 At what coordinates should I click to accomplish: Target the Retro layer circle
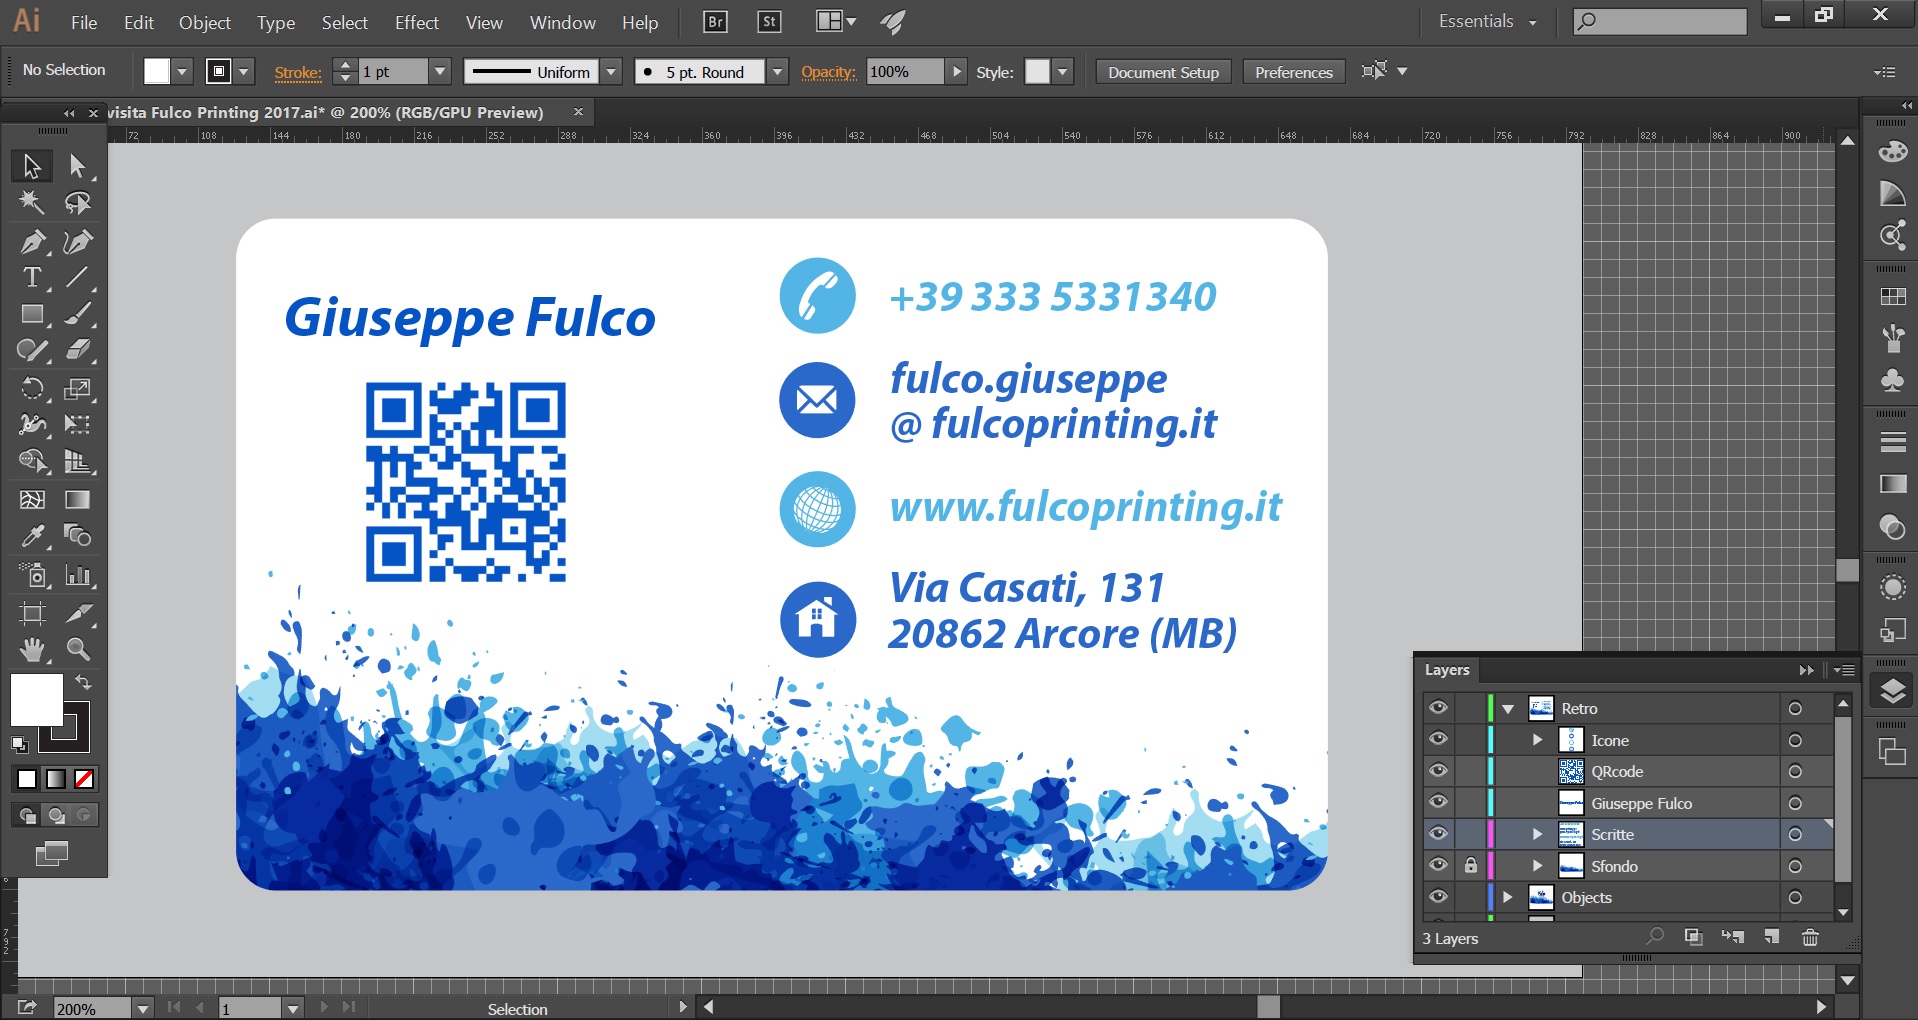[1795, 709]
